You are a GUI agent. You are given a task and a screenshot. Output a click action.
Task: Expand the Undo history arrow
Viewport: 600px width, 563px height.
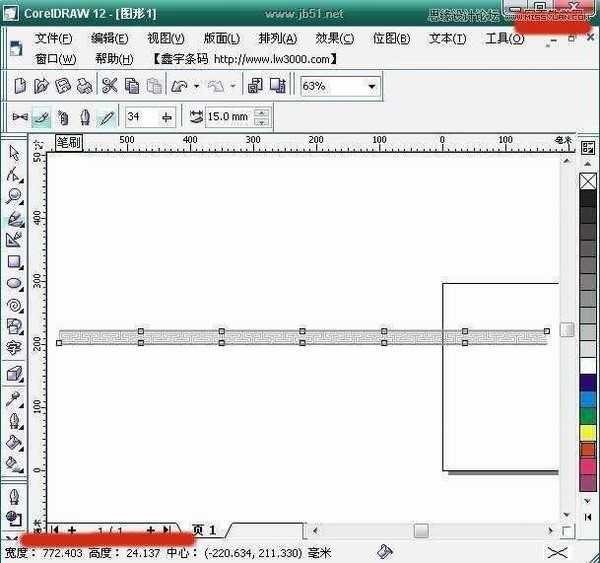point(196,87)
